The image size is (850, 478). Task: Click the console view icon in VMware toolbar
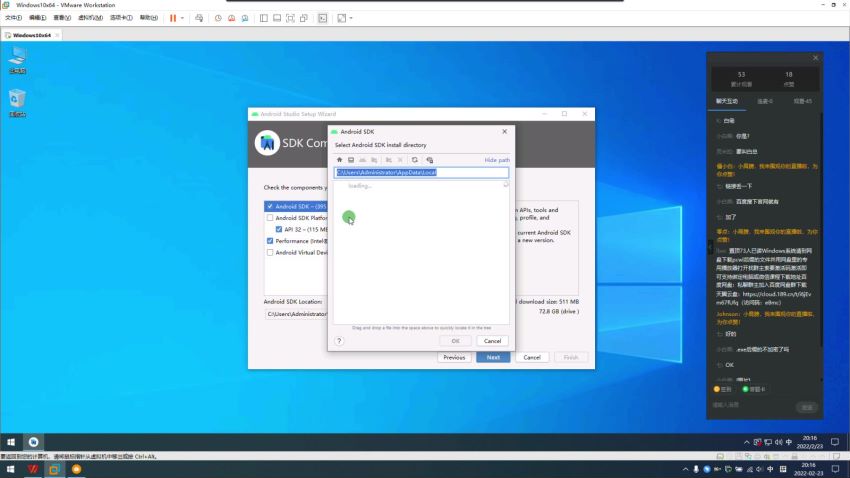pos(323,18)
